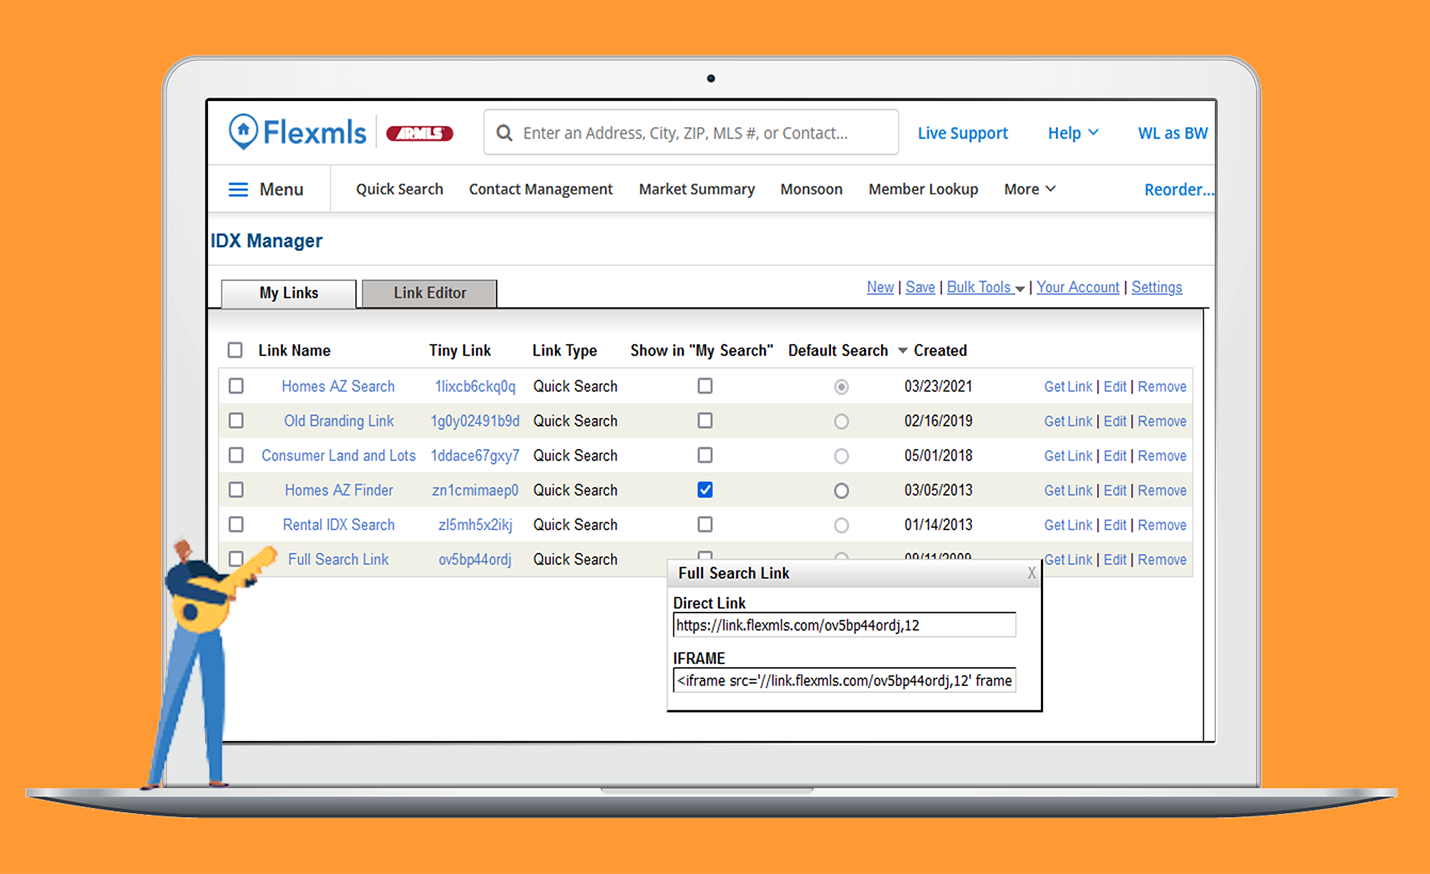This screenshot has height=874, width=1430.
Task: Disable My Search for Homes AZ Finder
Action: coord(705,490)
